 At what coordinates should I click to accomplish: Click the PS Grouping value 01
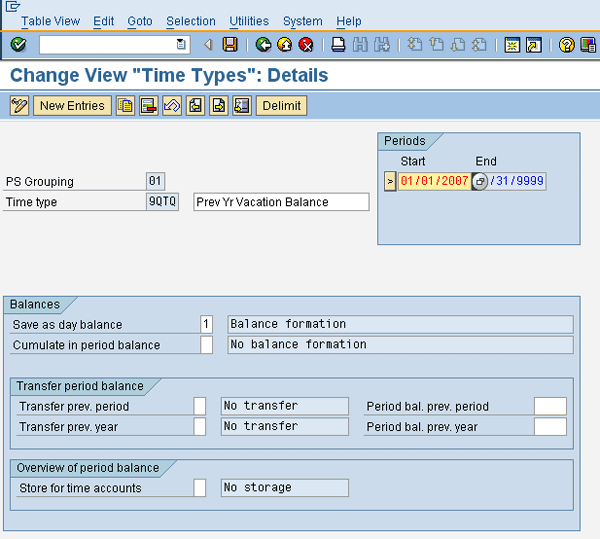point(155,181)
